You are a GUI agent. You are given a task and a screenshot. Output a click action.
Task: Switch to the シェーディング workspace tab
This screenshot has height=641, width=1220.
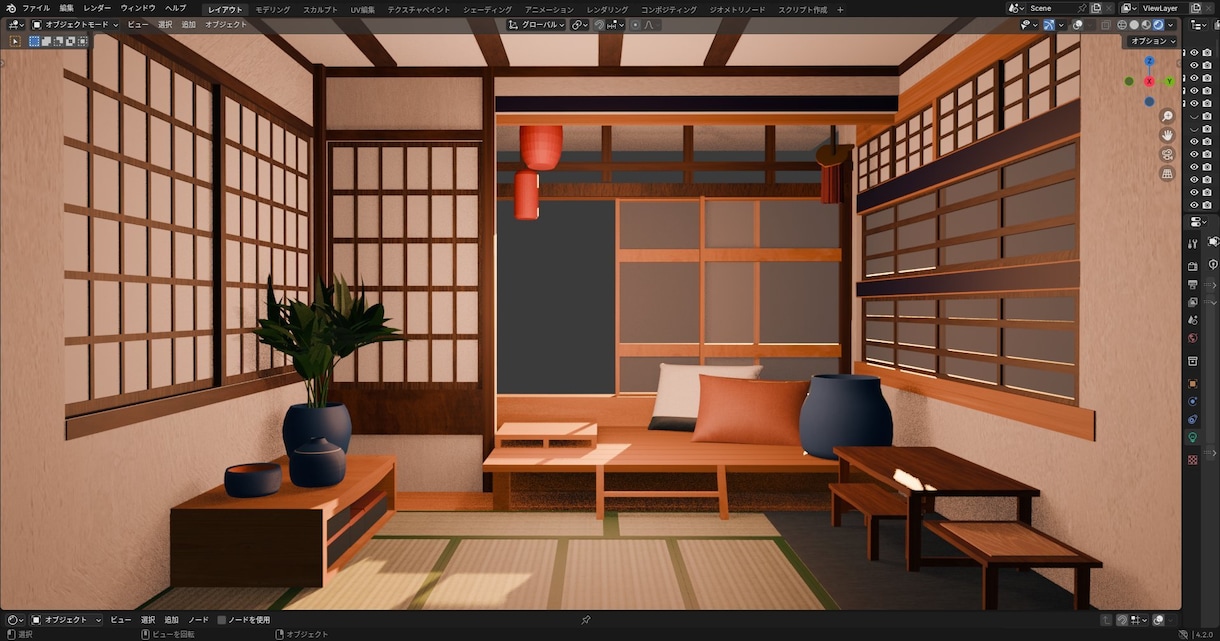point(487,9)
